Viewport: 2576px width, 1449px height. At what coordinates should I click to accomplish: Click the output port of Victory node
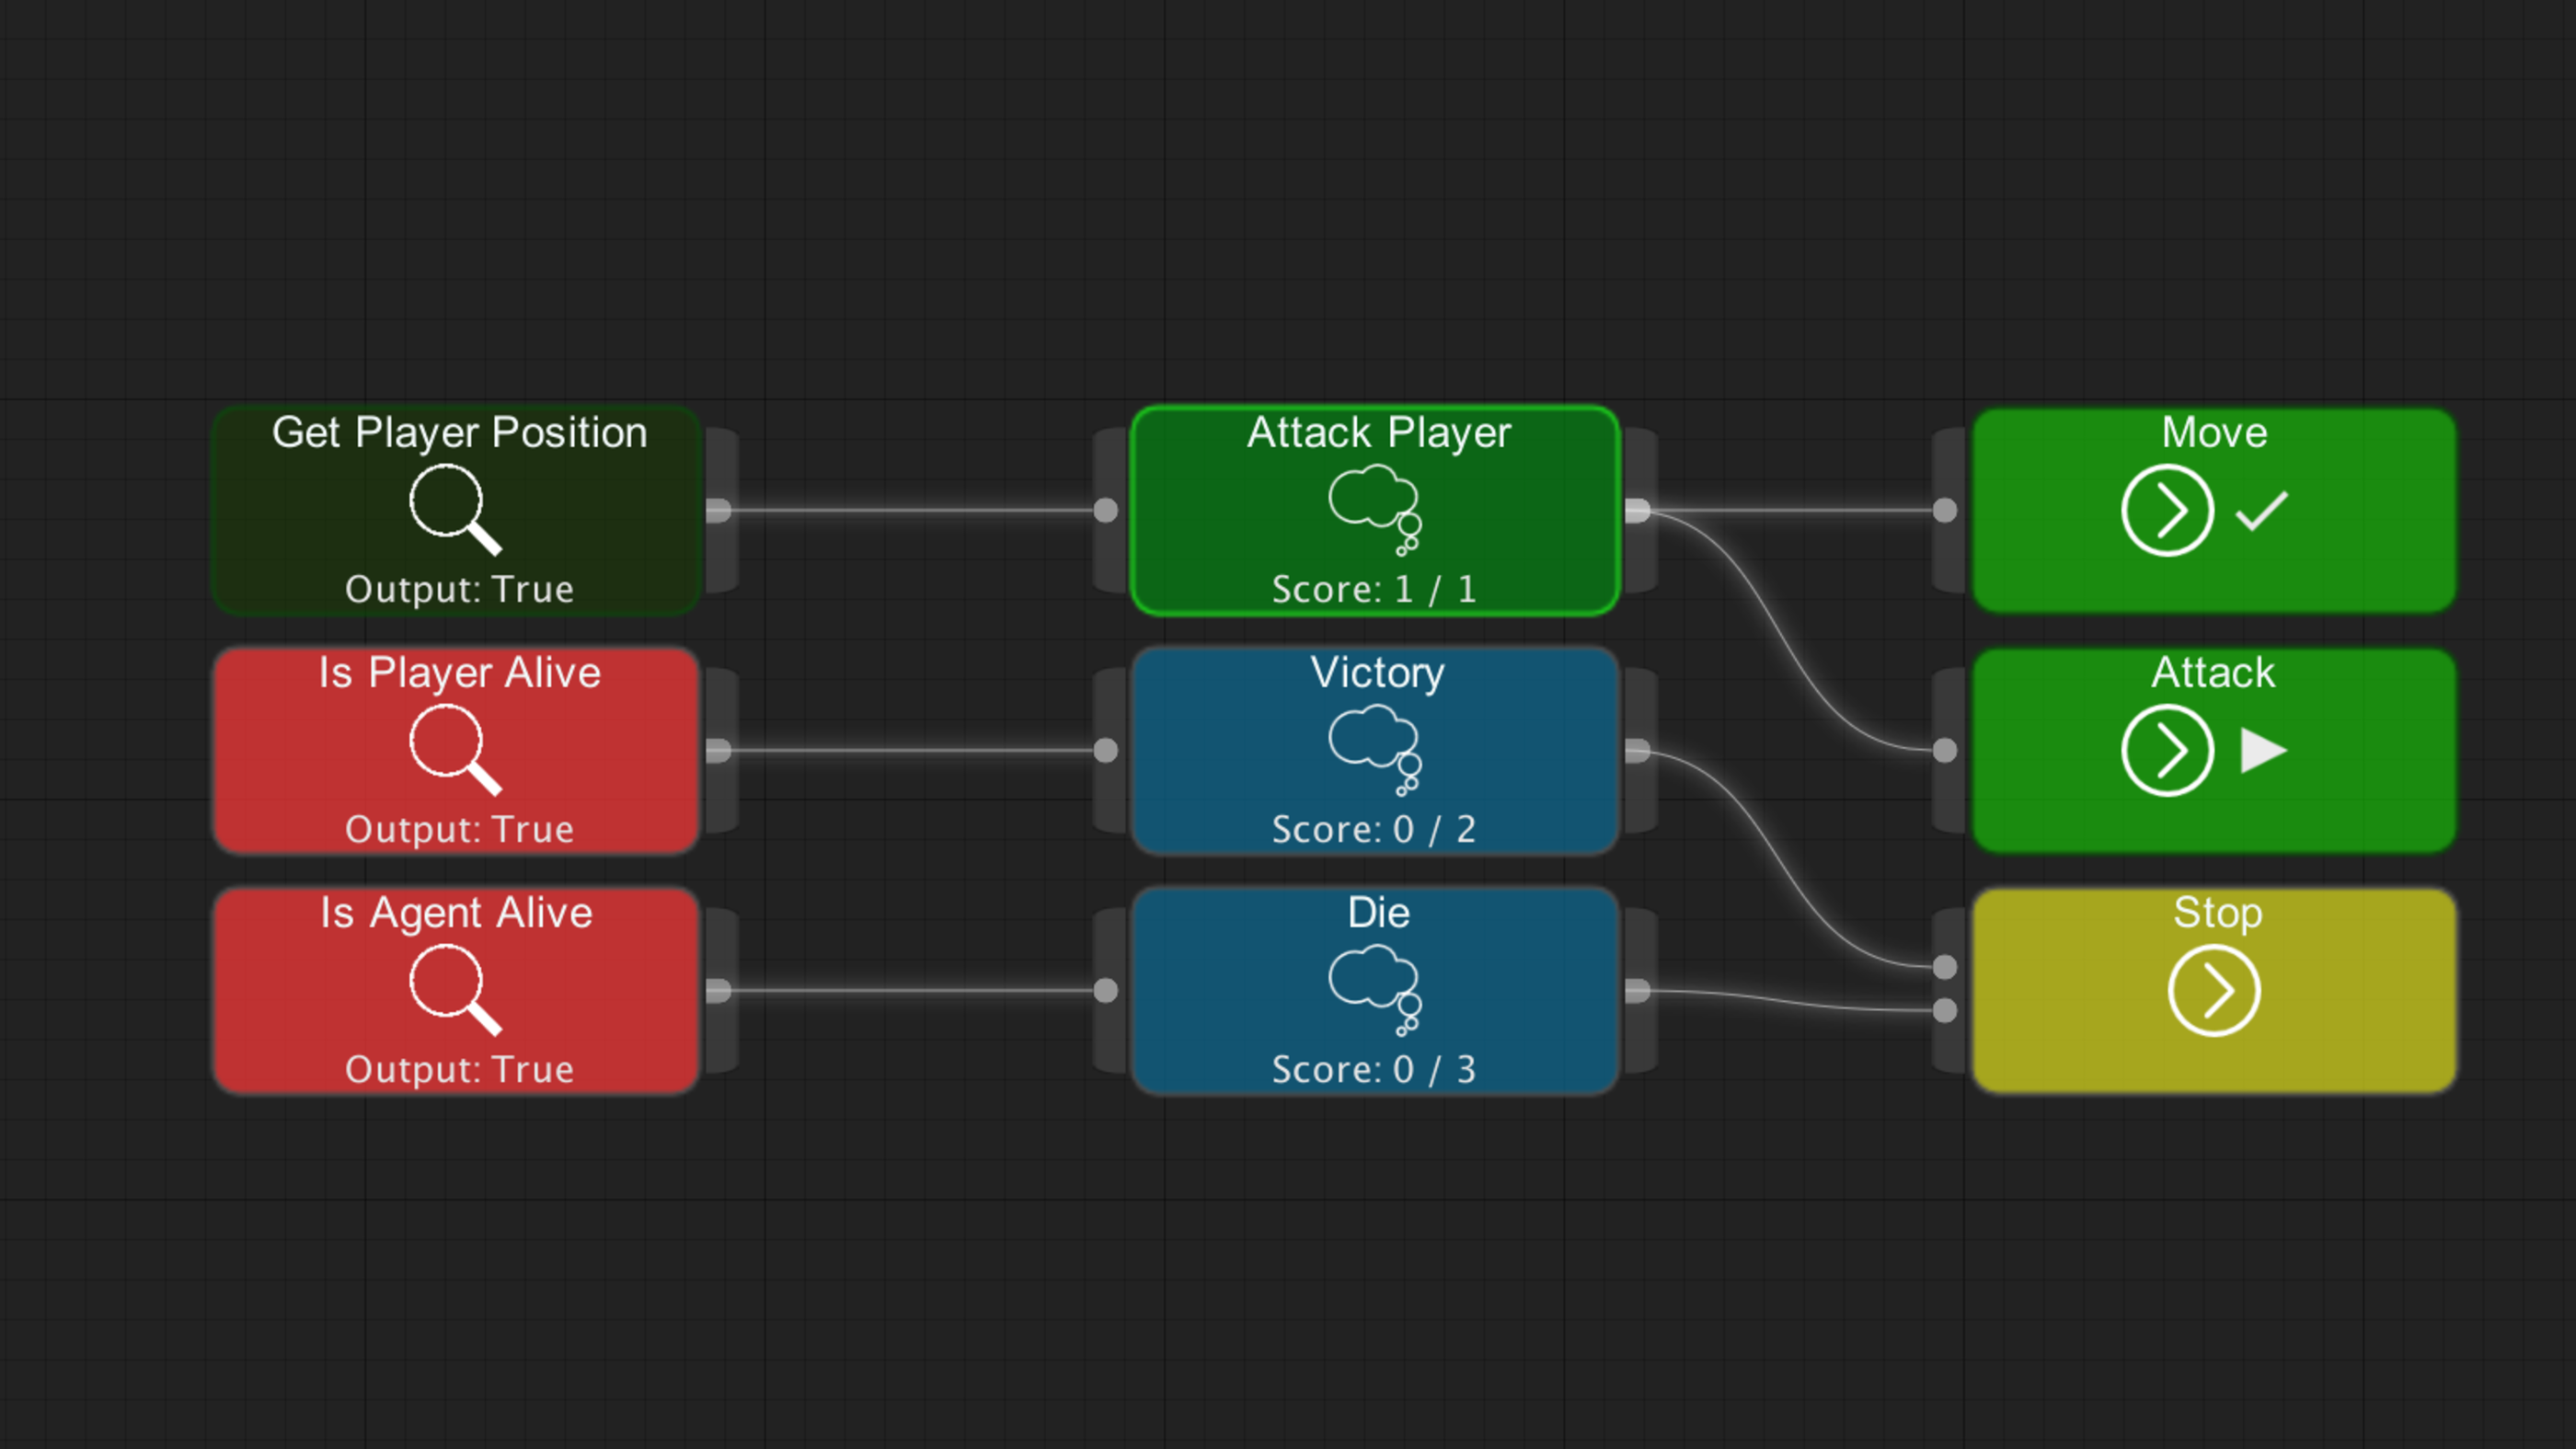tap(1637, 750)
